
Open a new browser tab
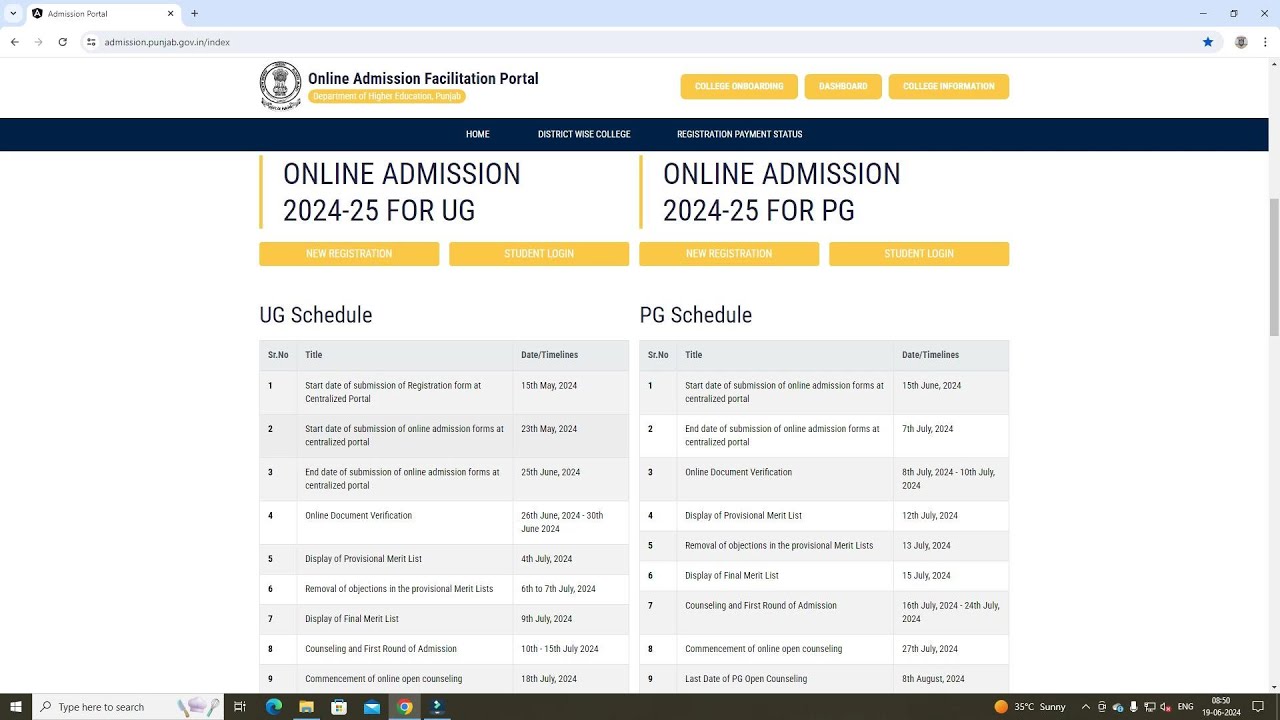194,14
